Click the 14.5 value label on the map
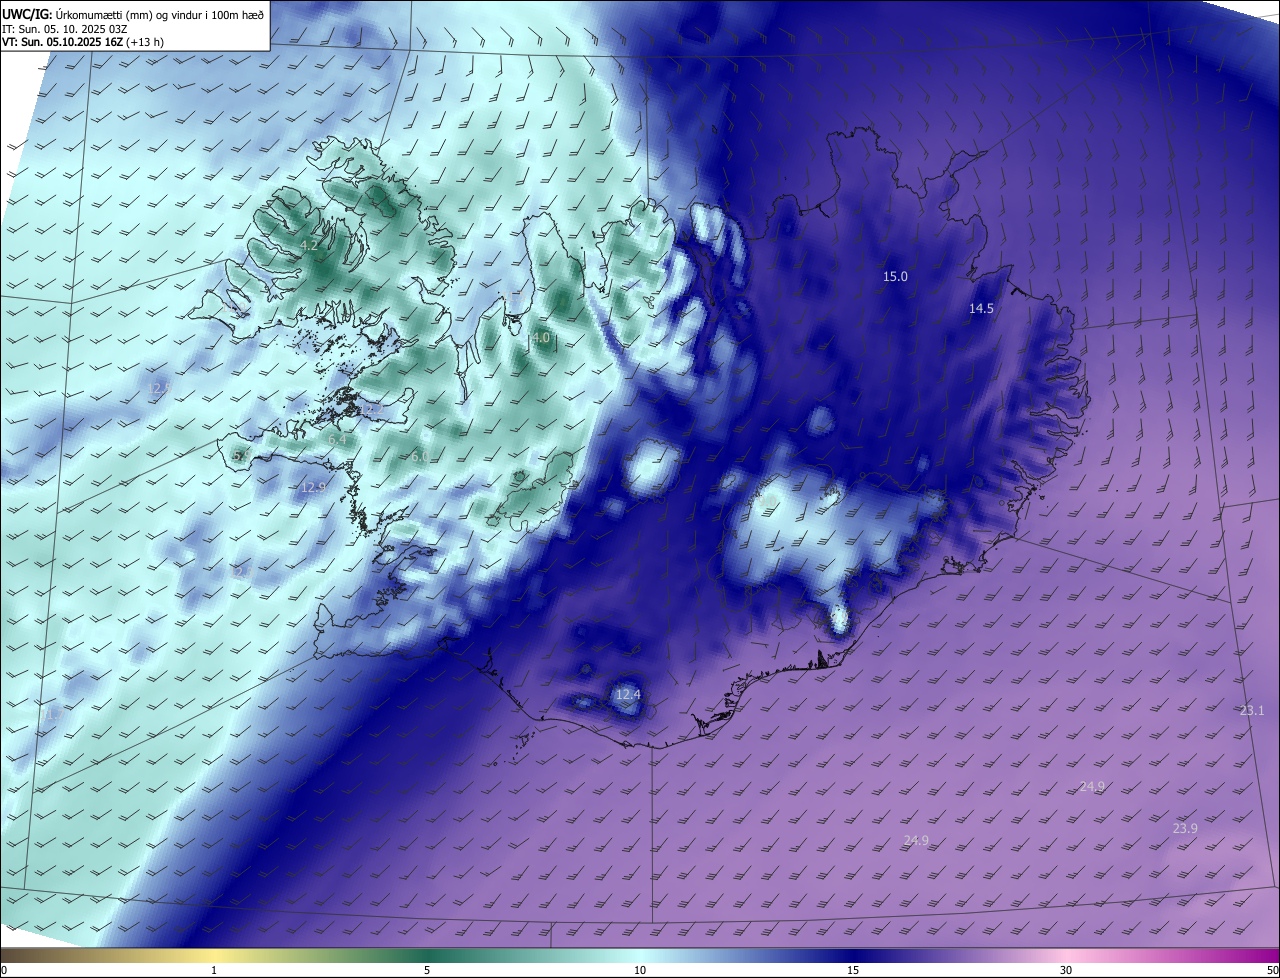1280x978 pixels. tap(981, 309)
